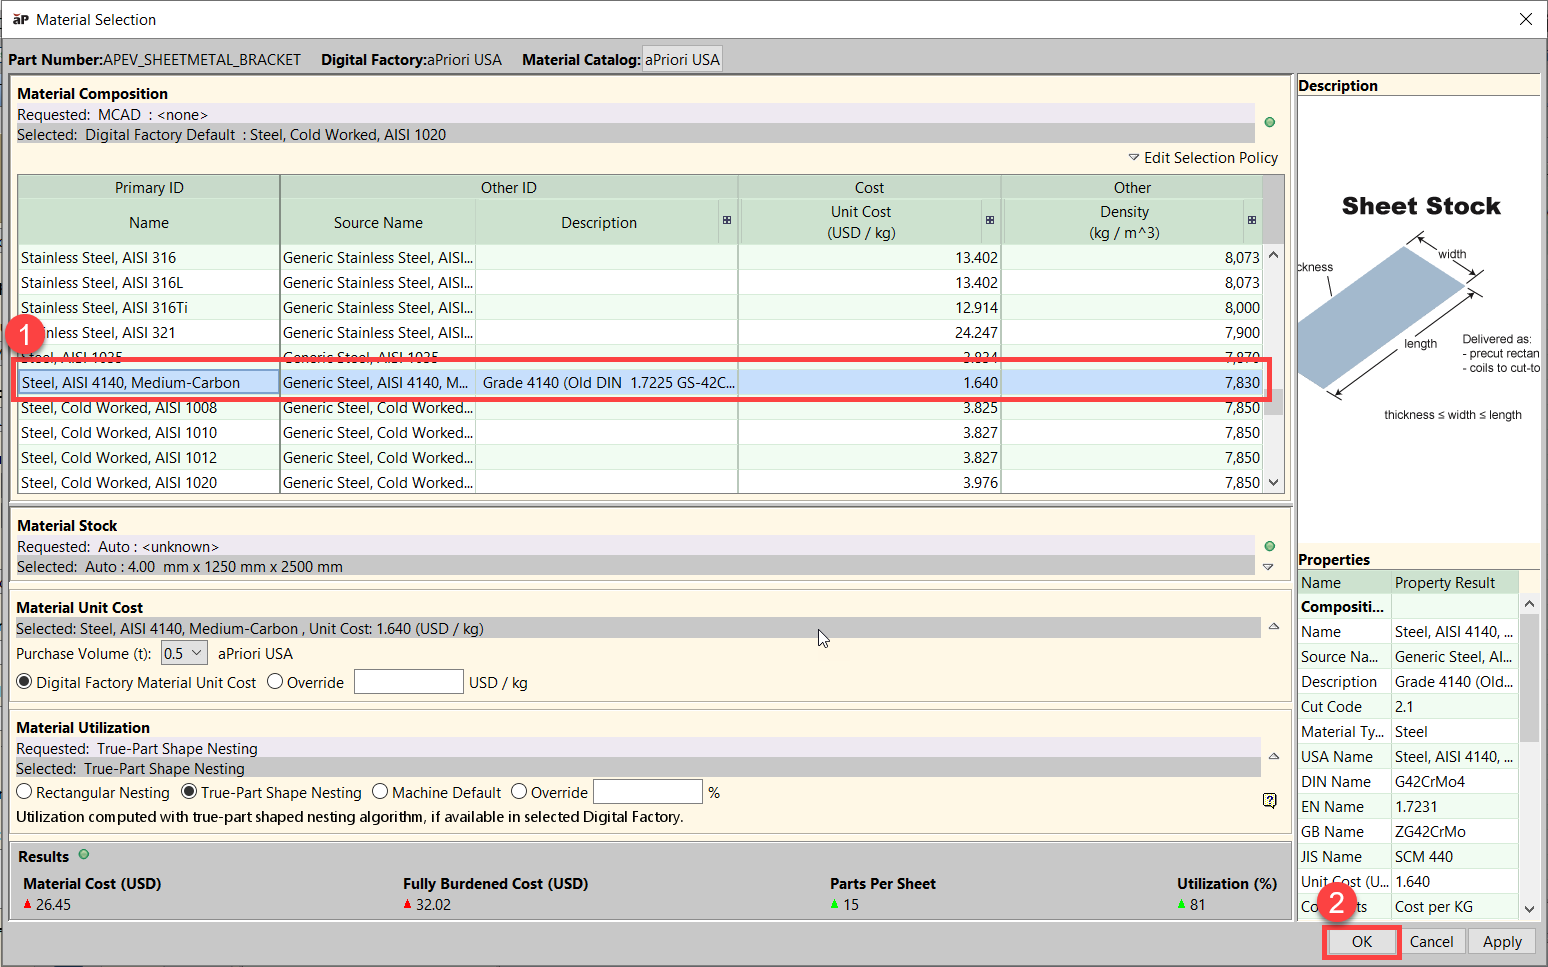Select row Steel, AISI 4140, Medium-Carbon
Image resolution: width=1548 pixels, height=967 pixels.
[640, 382]
